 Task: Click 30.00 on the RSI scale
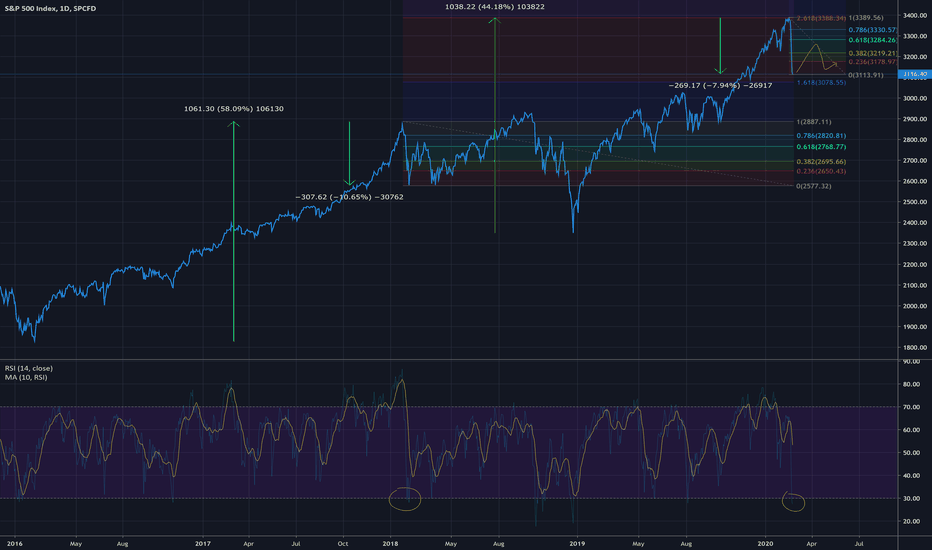click(x=911, y=499)
